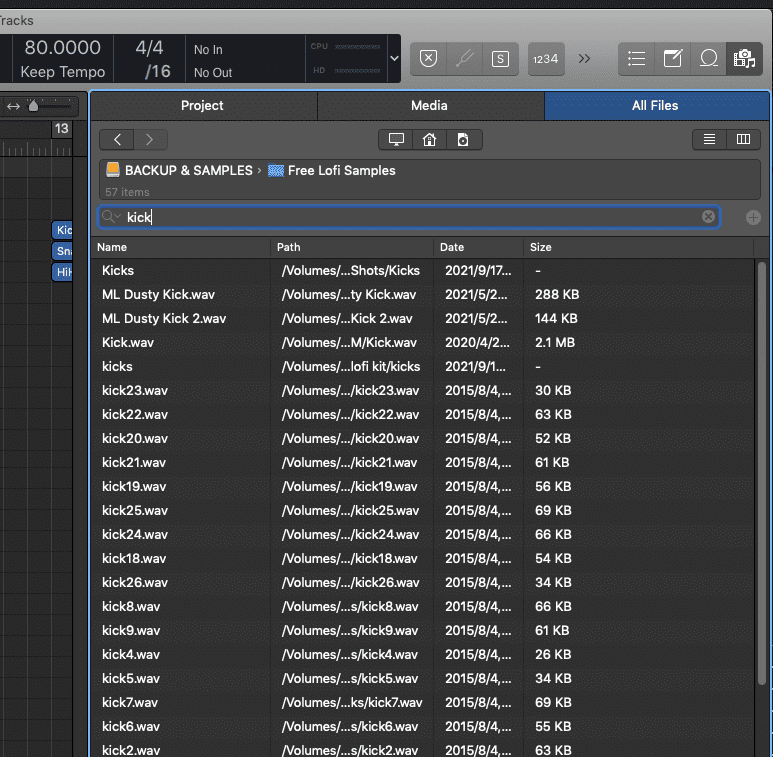Open the Keep Tempo mode menu
This screenshot has height=757, width=773.
click(x=63, y=72)
